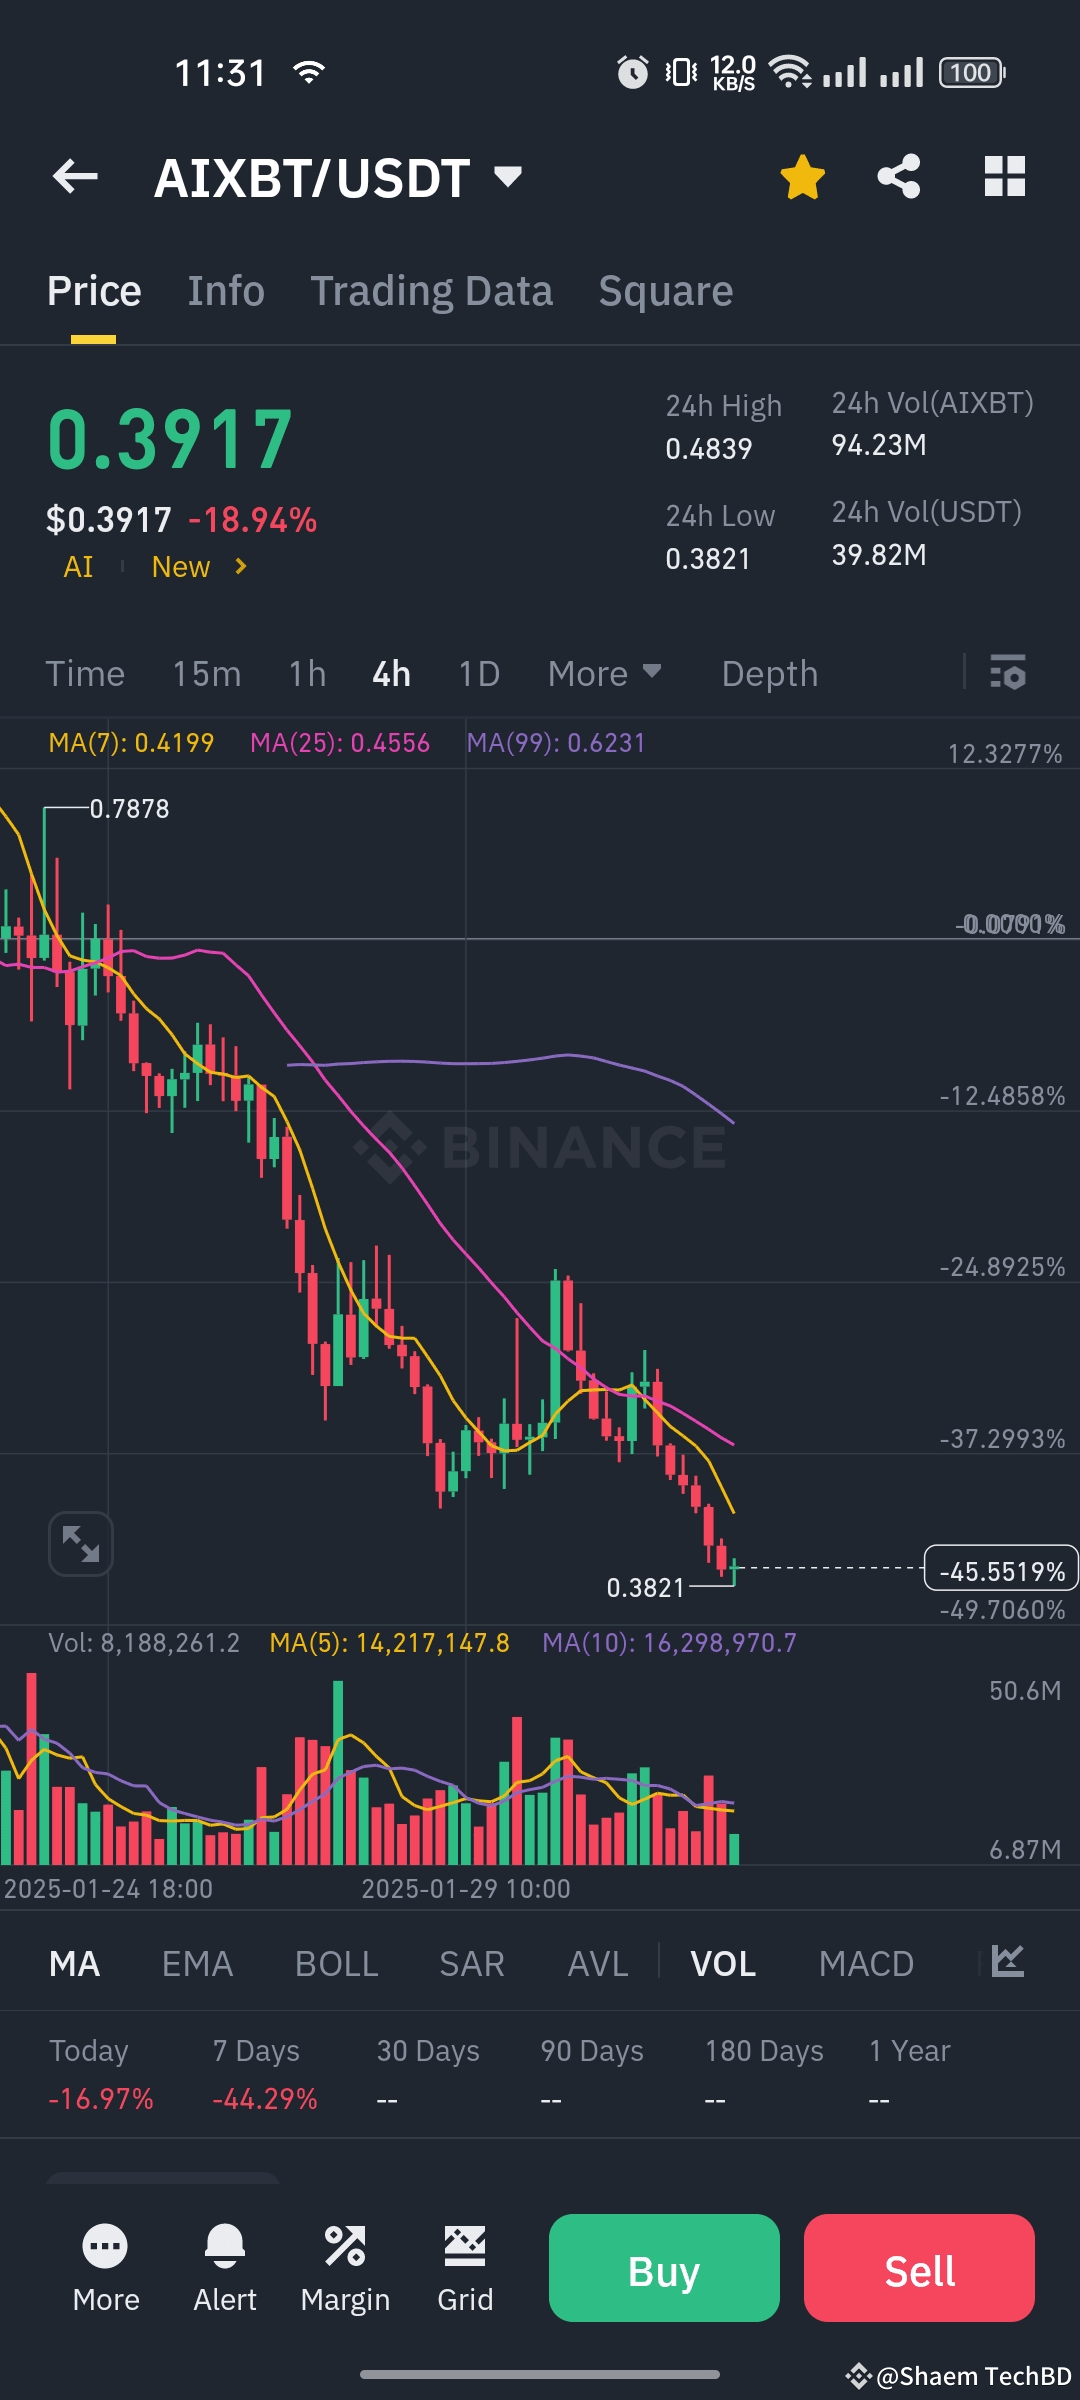1080x2400 pixels.
Task: Tap the share icon
Action: tap(899, 177)
